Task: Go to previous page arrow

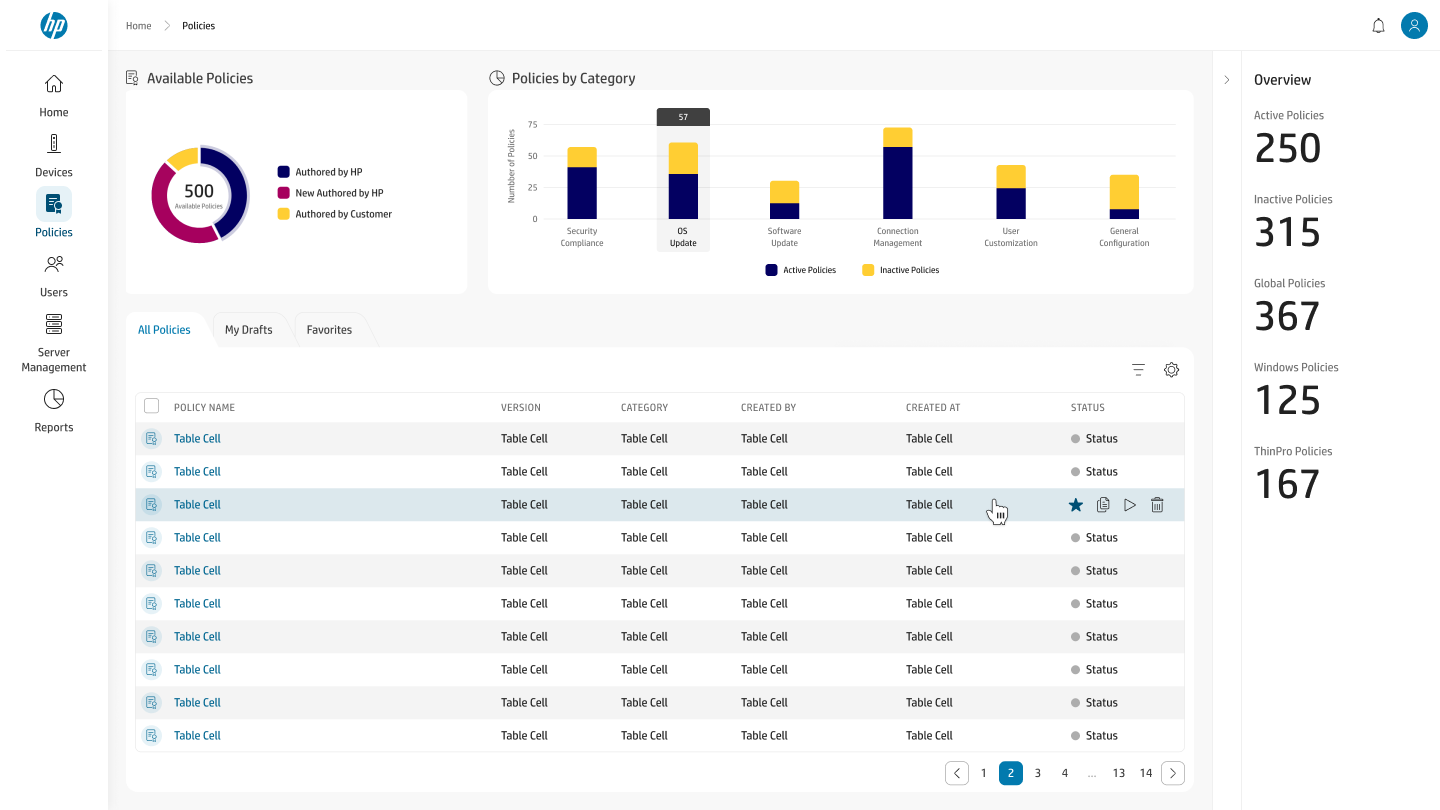Action: pyautogui.click(x=957, y=773)
